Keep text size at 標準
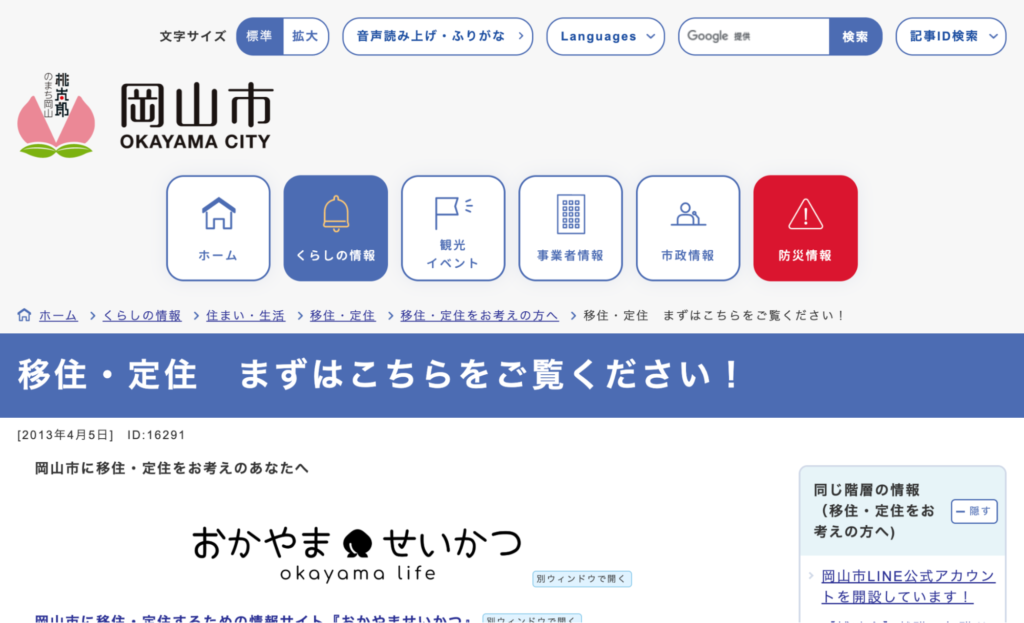The height and width of the screenshot is (623, 1024). (x=258, y=36)
